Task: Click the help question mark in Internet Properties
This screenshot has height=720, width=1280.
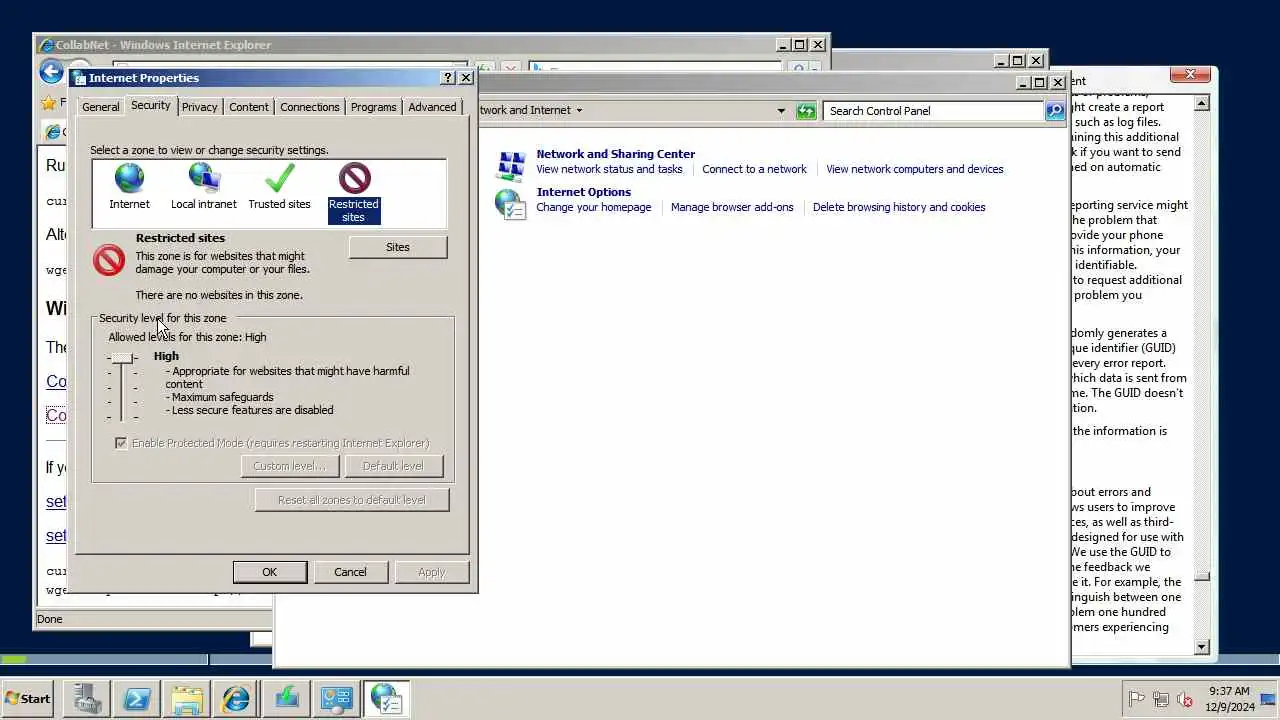Action: tap(447, 78)
